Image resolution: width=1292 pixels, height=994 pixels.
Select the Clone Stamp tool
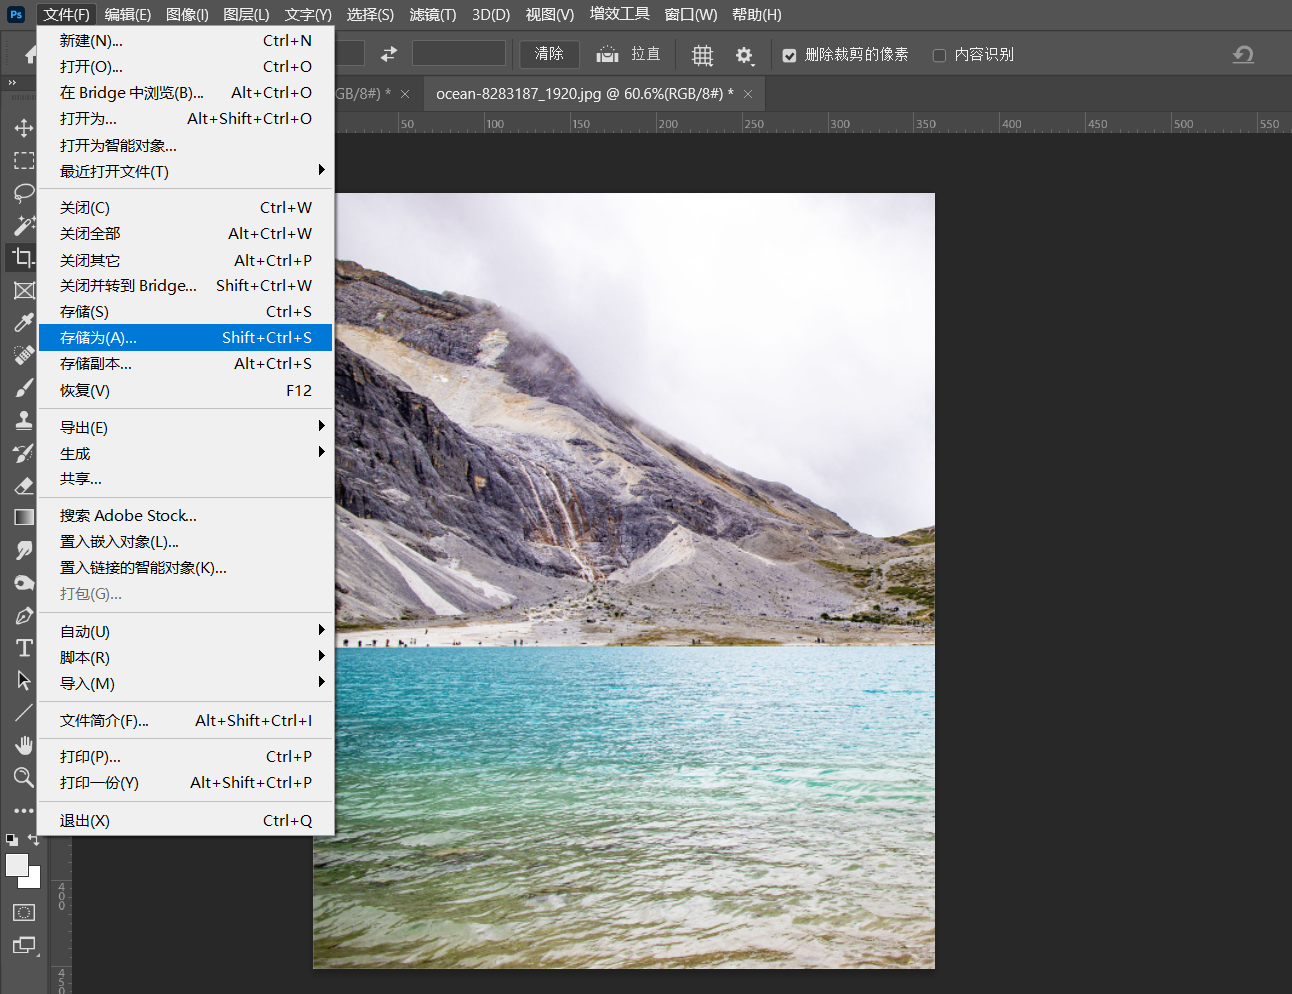click(x=24, y=420)
